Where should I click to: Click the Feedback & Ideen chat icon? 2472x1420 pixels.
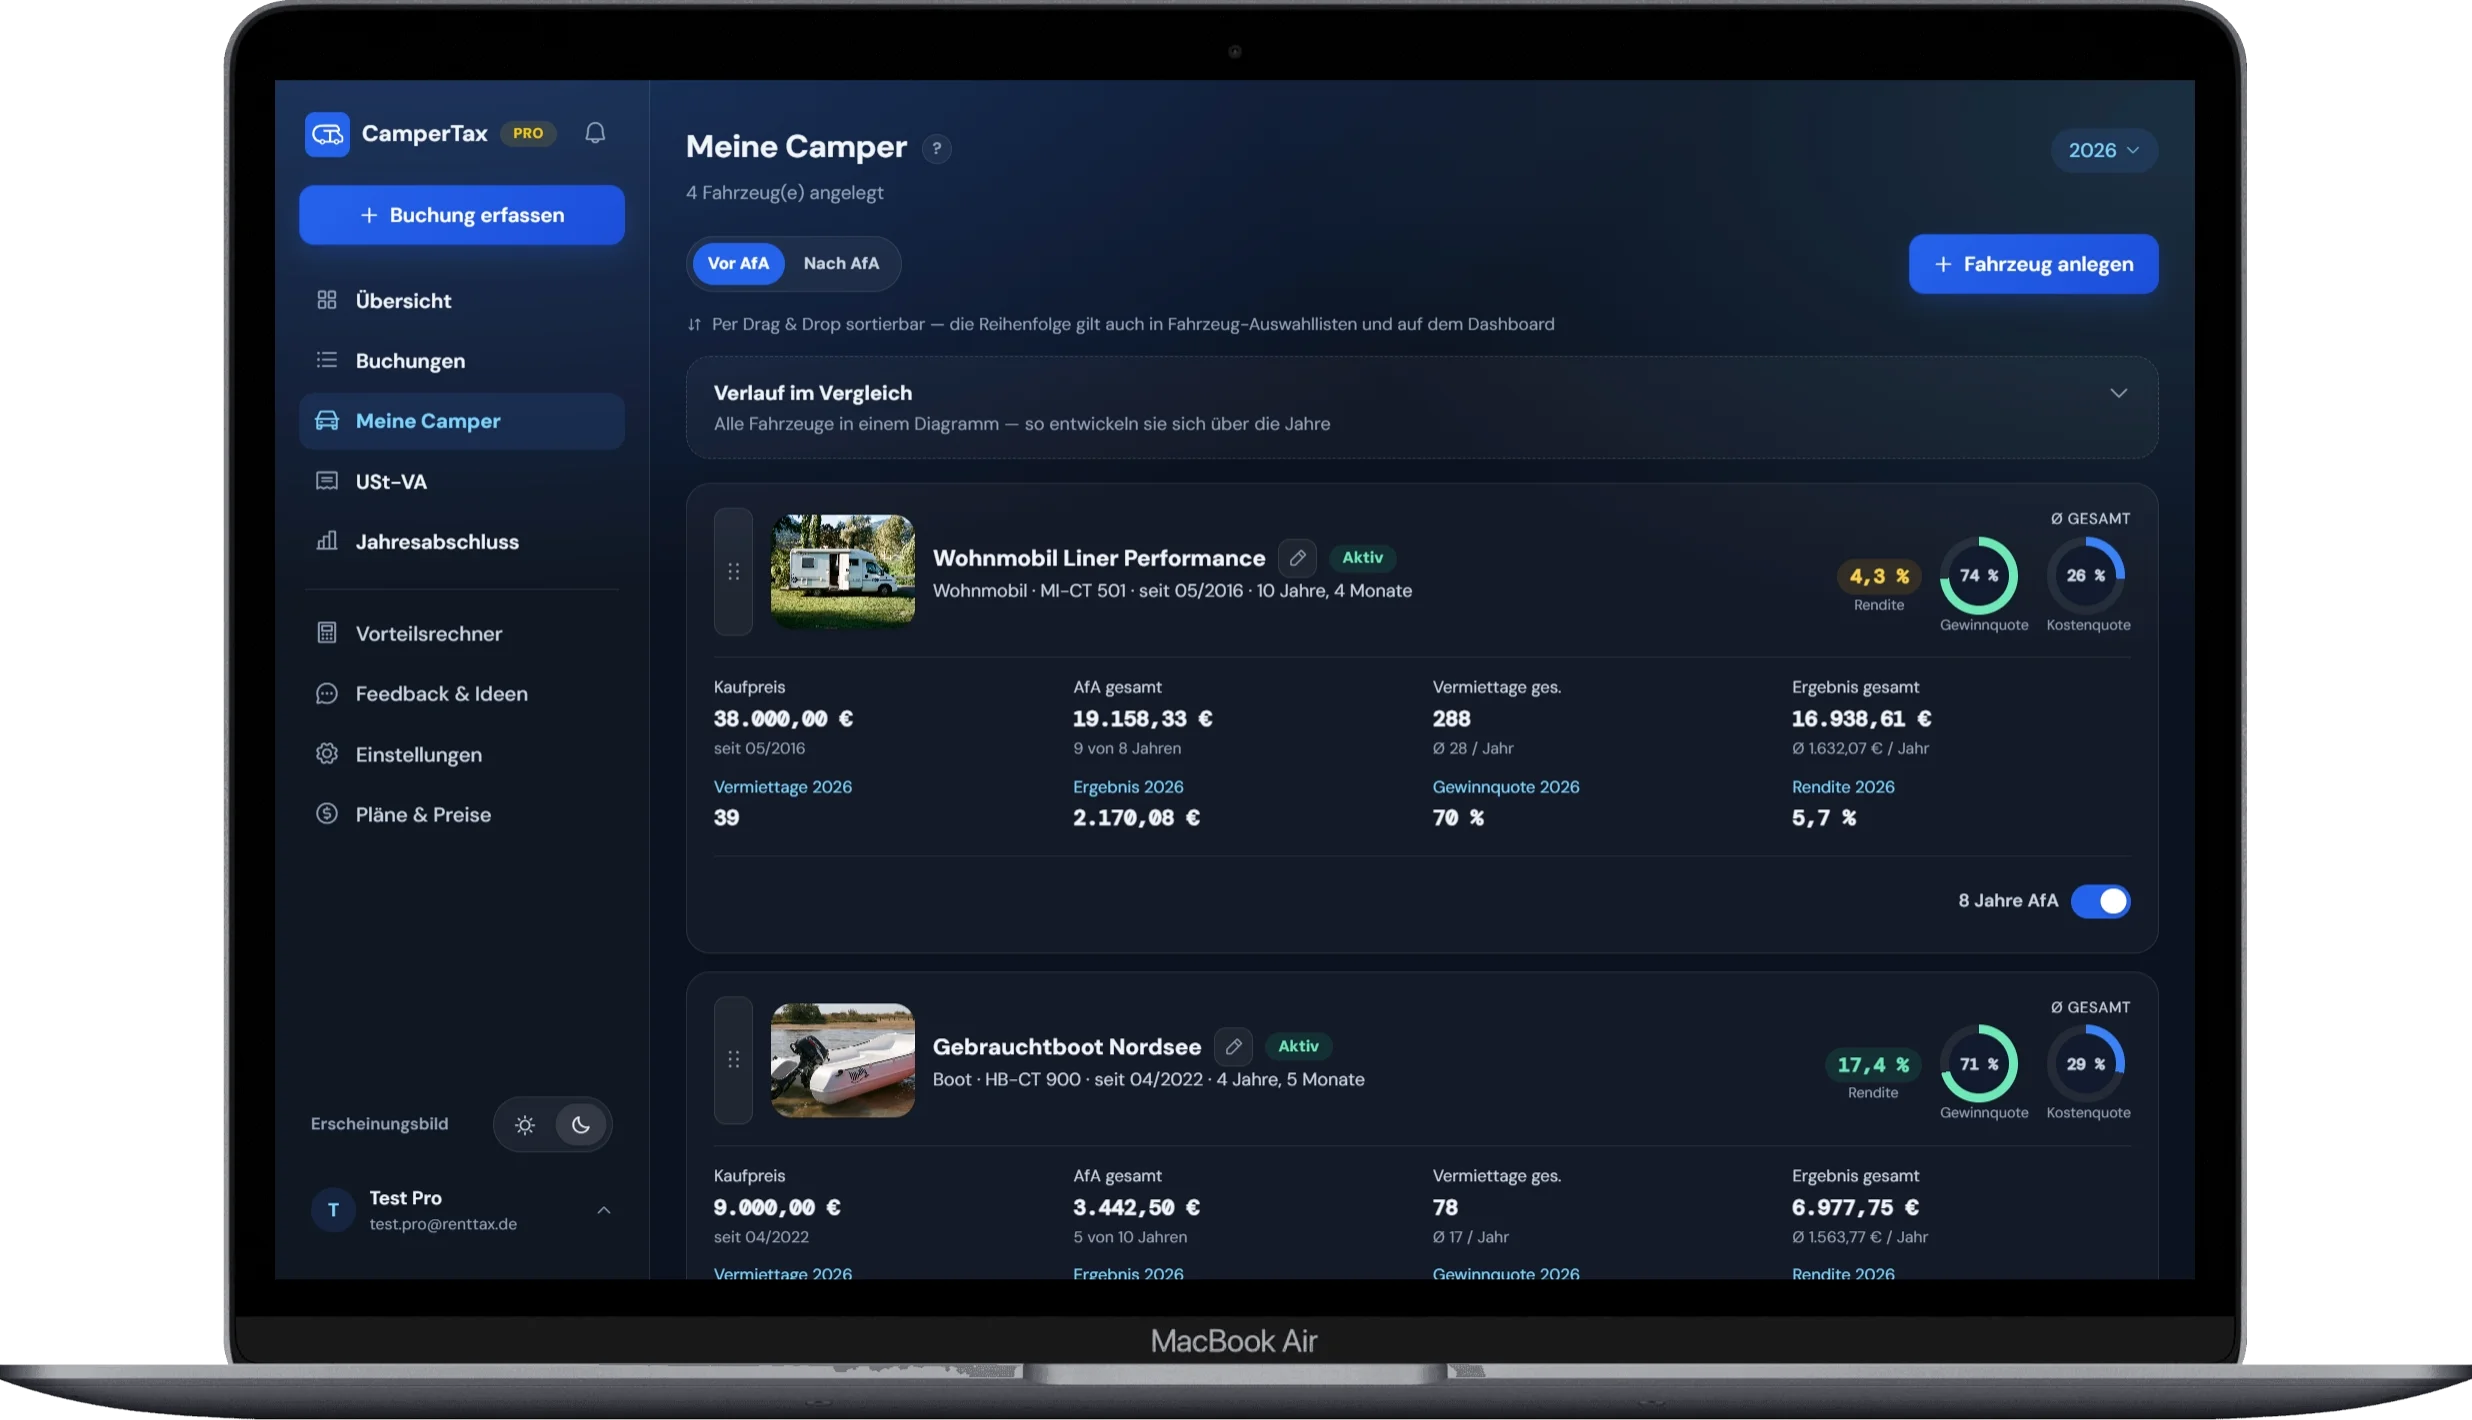(x=327, y=693)
